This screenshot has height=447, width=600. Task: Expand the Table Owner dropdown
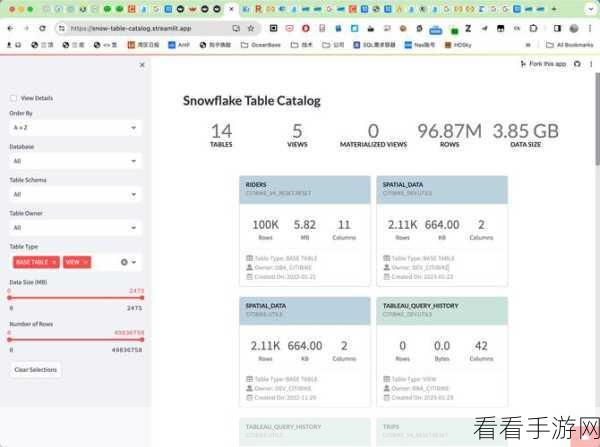[x=75, y=228]
